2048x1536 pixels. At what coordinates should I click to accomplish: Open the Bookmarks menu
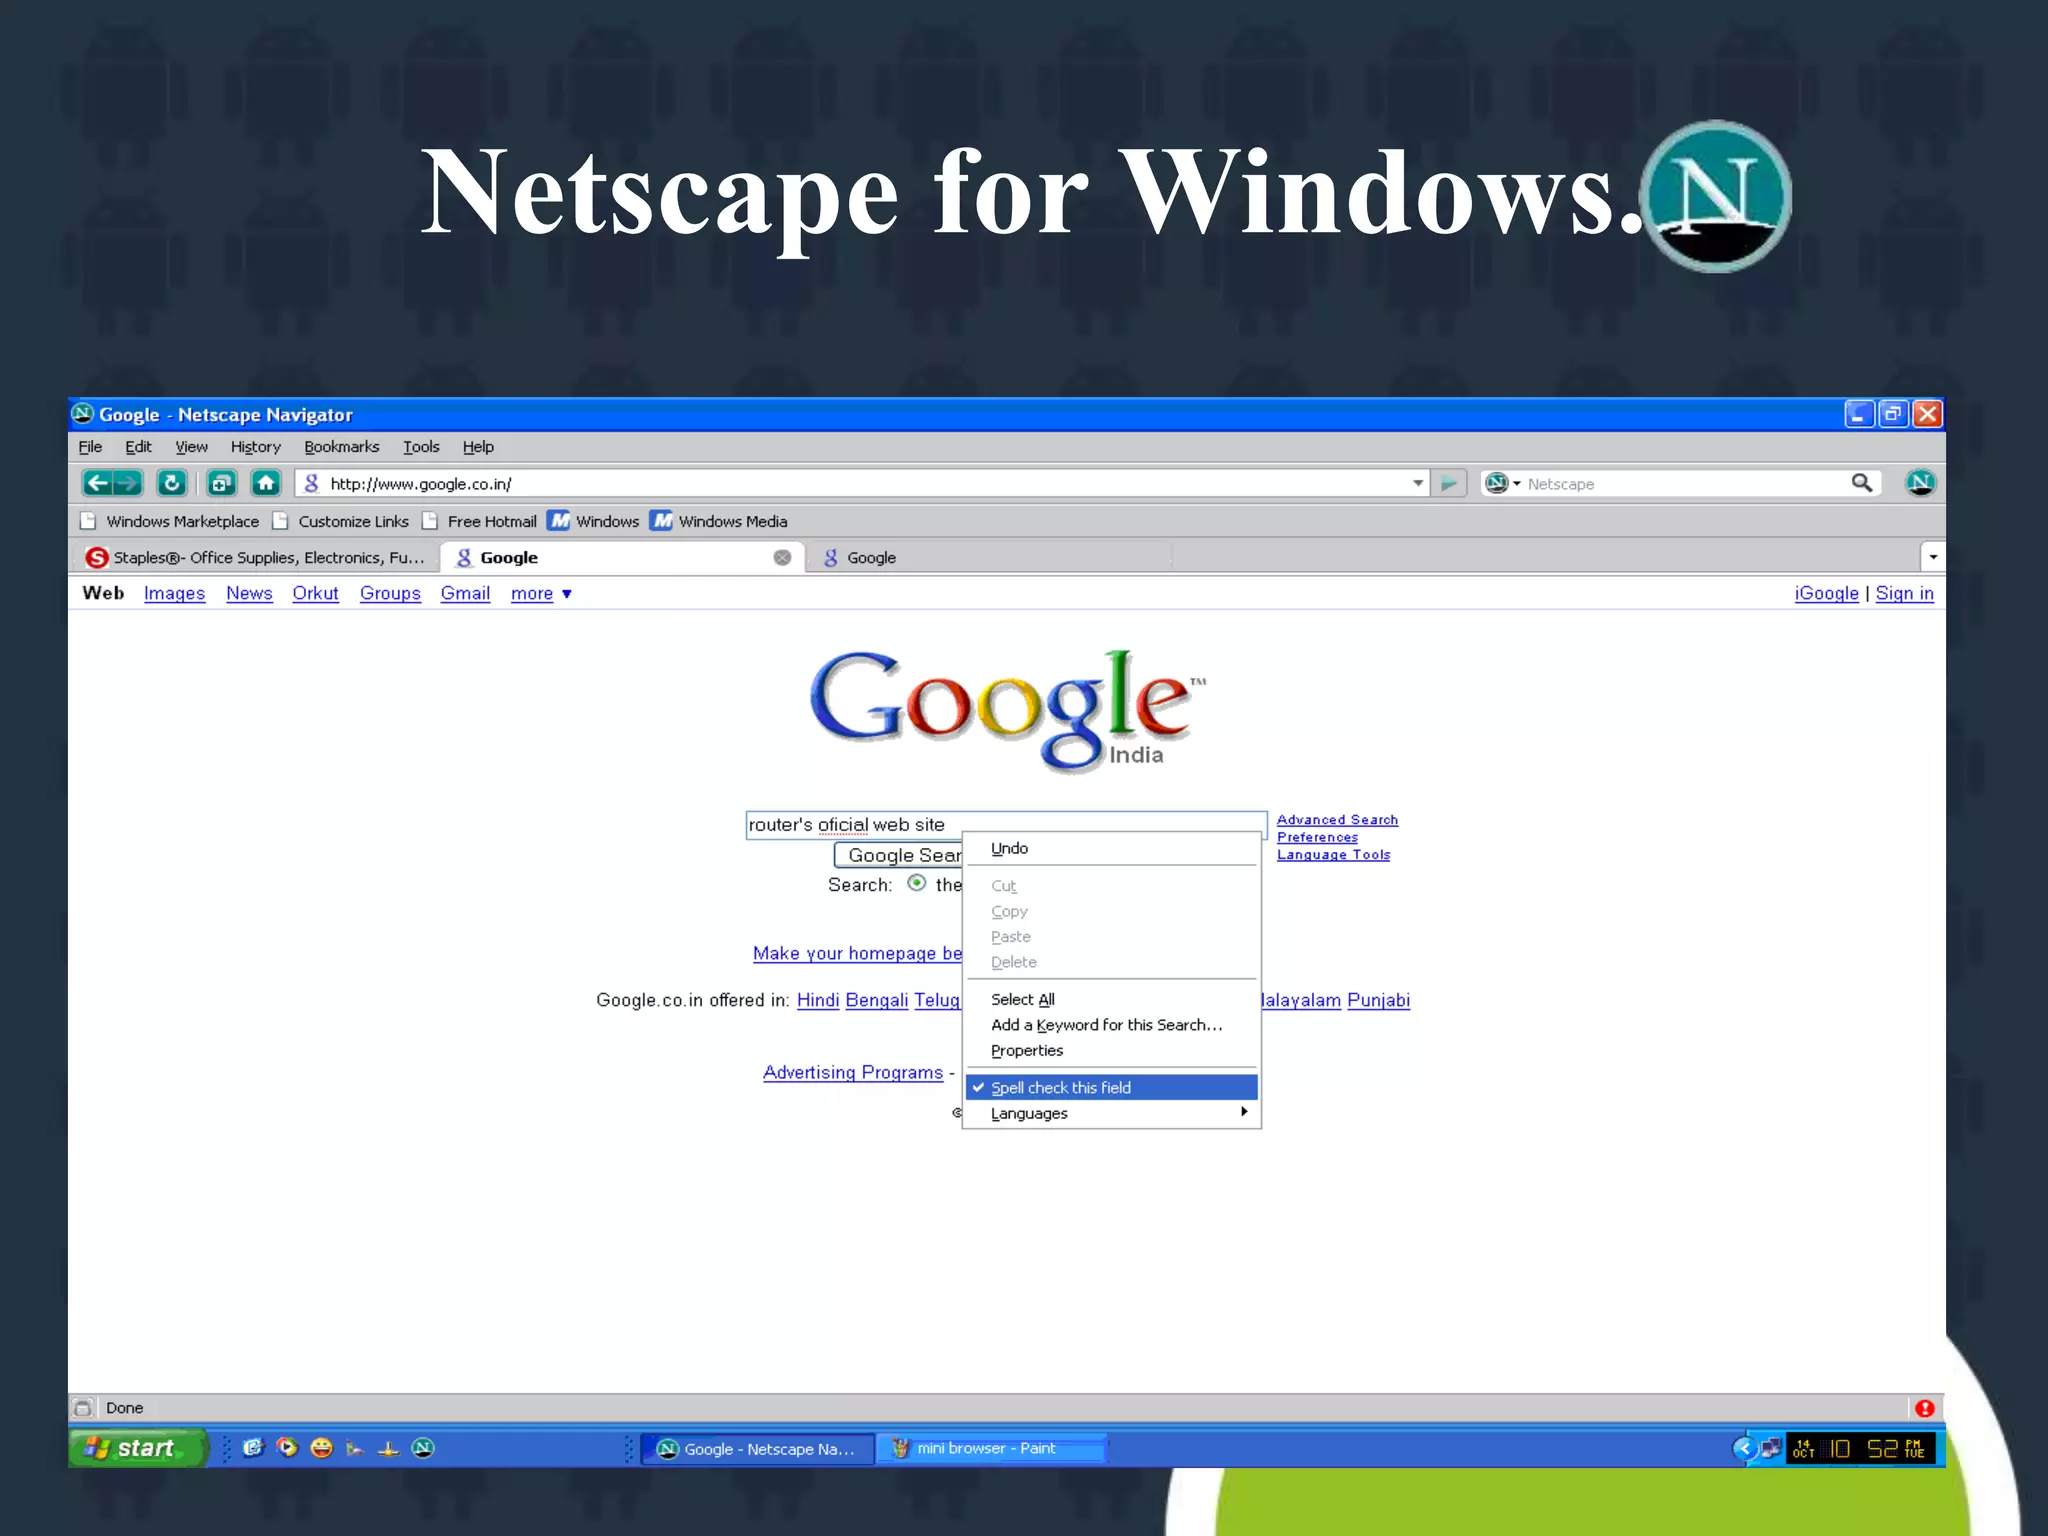341,447
